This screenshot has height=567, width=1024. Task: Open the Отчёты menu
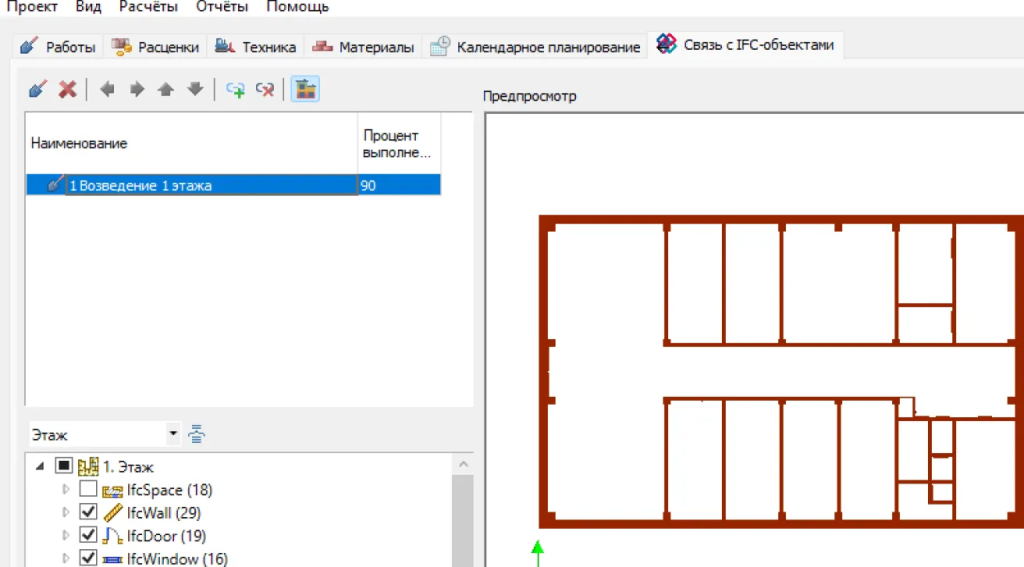(222, 7)
